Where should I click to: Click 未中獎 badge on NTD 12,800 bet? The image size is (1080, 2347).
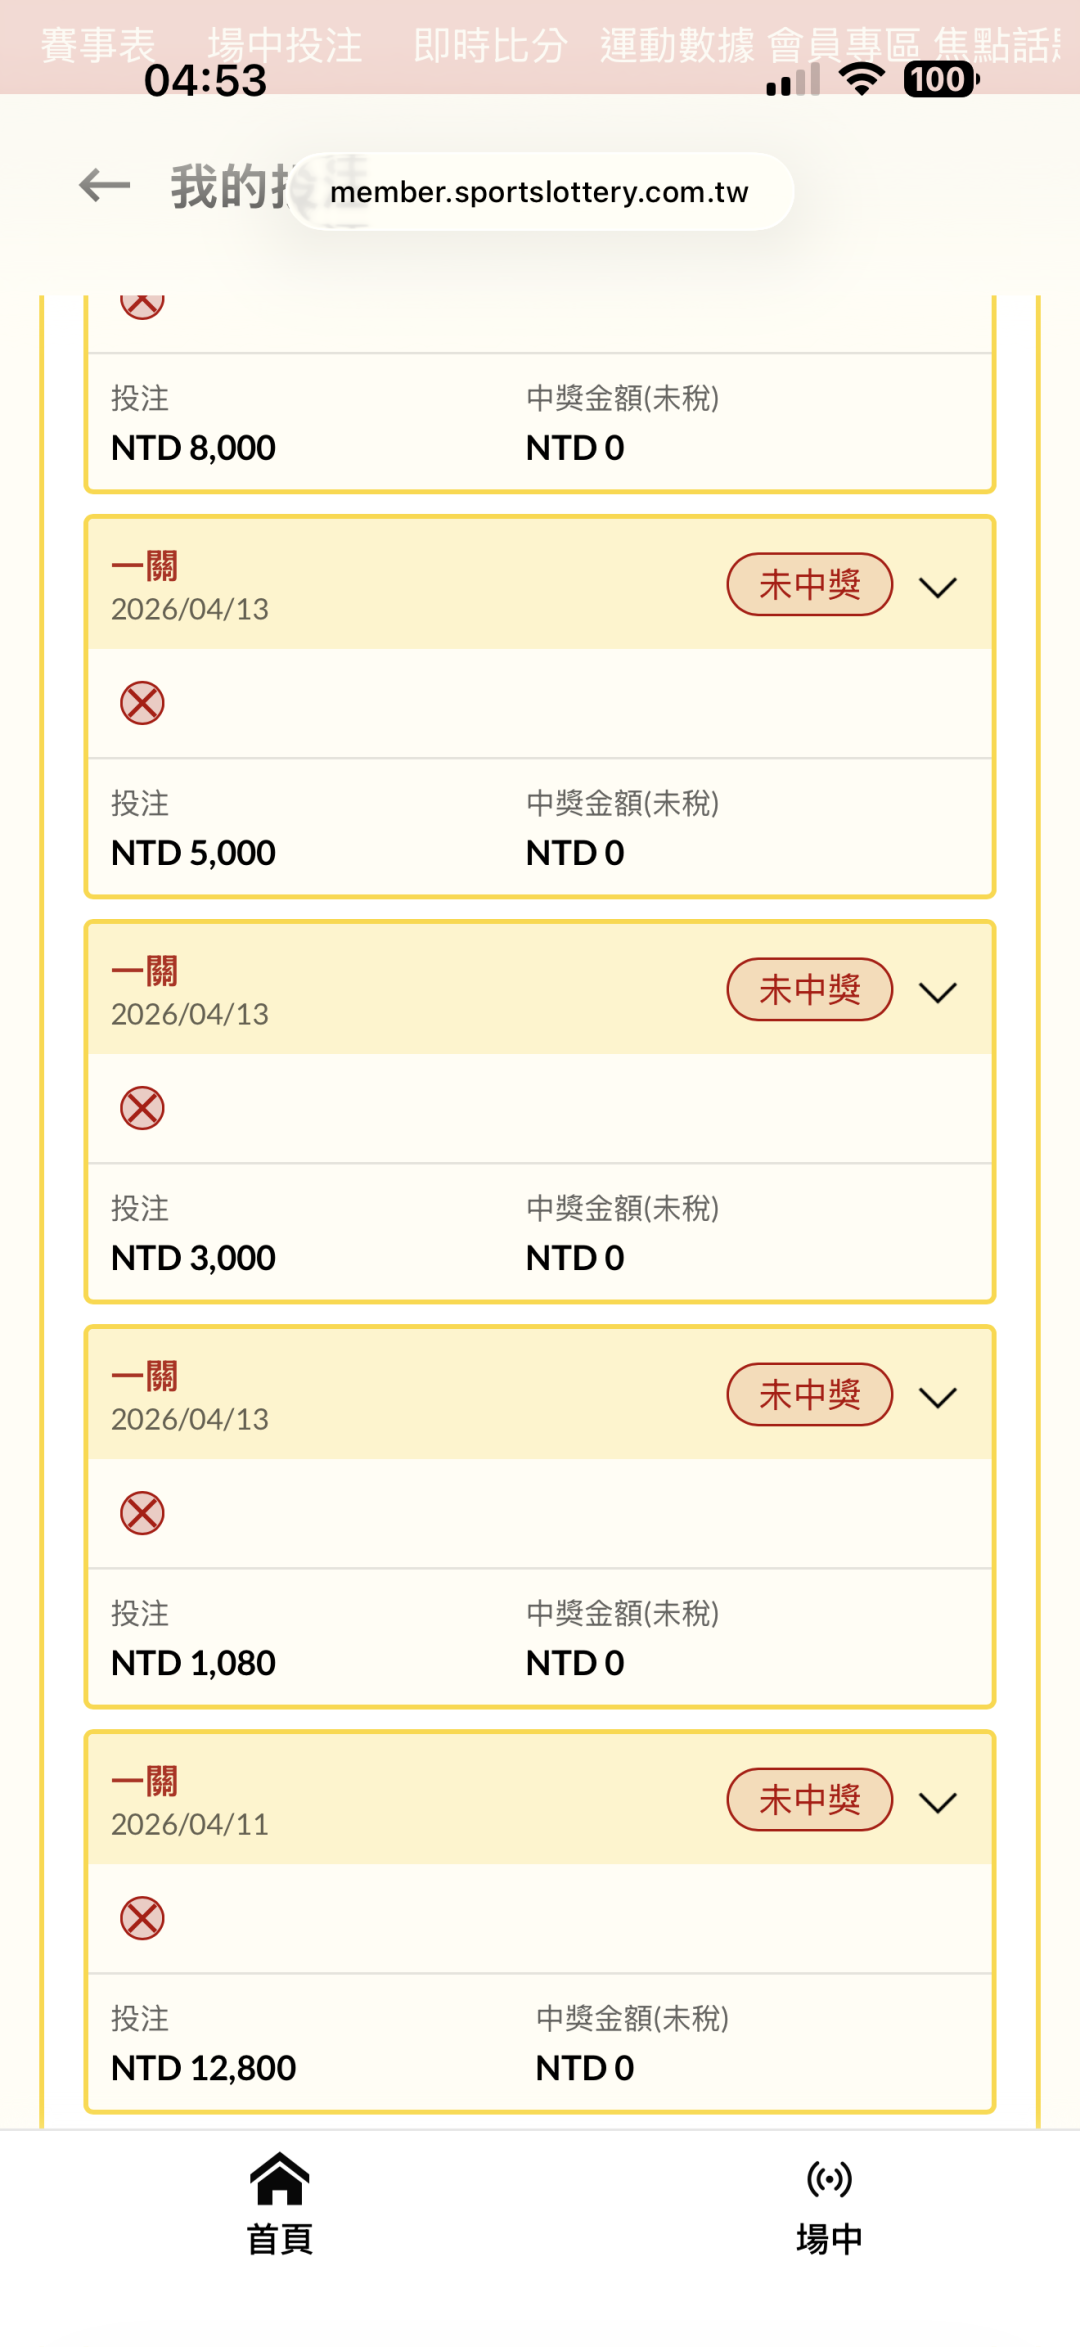click(x=809, y=1800)
